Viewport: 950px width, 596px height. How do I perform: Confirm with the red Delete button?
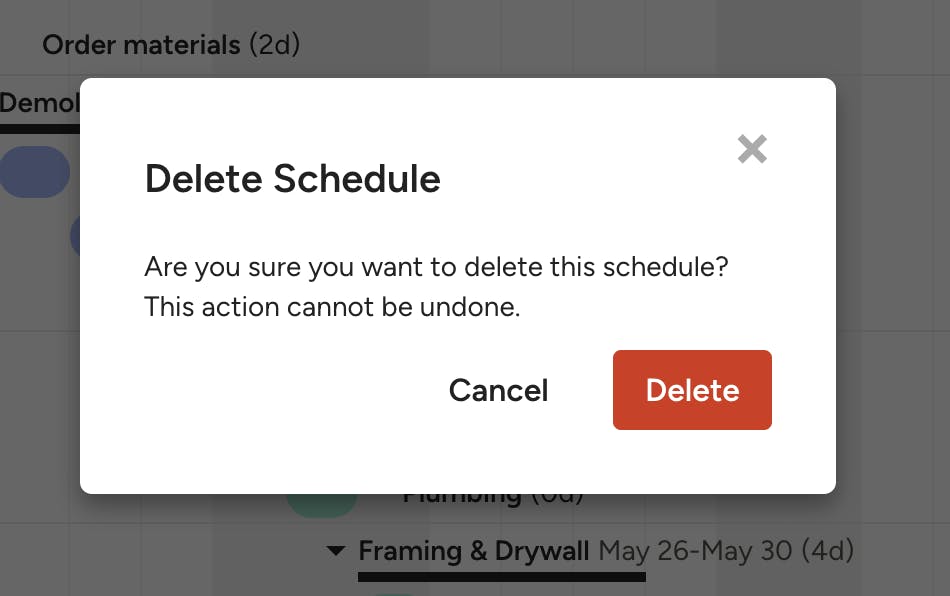click(x=692, y=390)
